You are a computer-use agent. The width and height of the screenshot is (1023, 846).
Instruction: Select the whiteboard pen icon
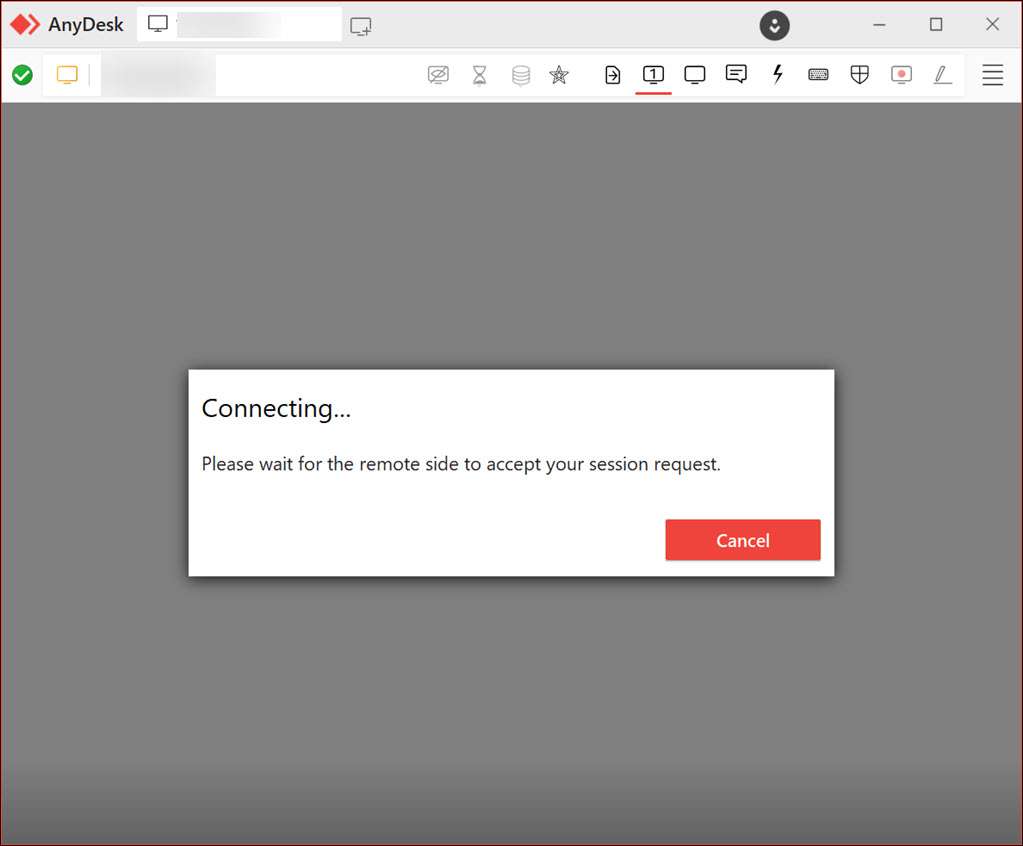click(942, 74)
